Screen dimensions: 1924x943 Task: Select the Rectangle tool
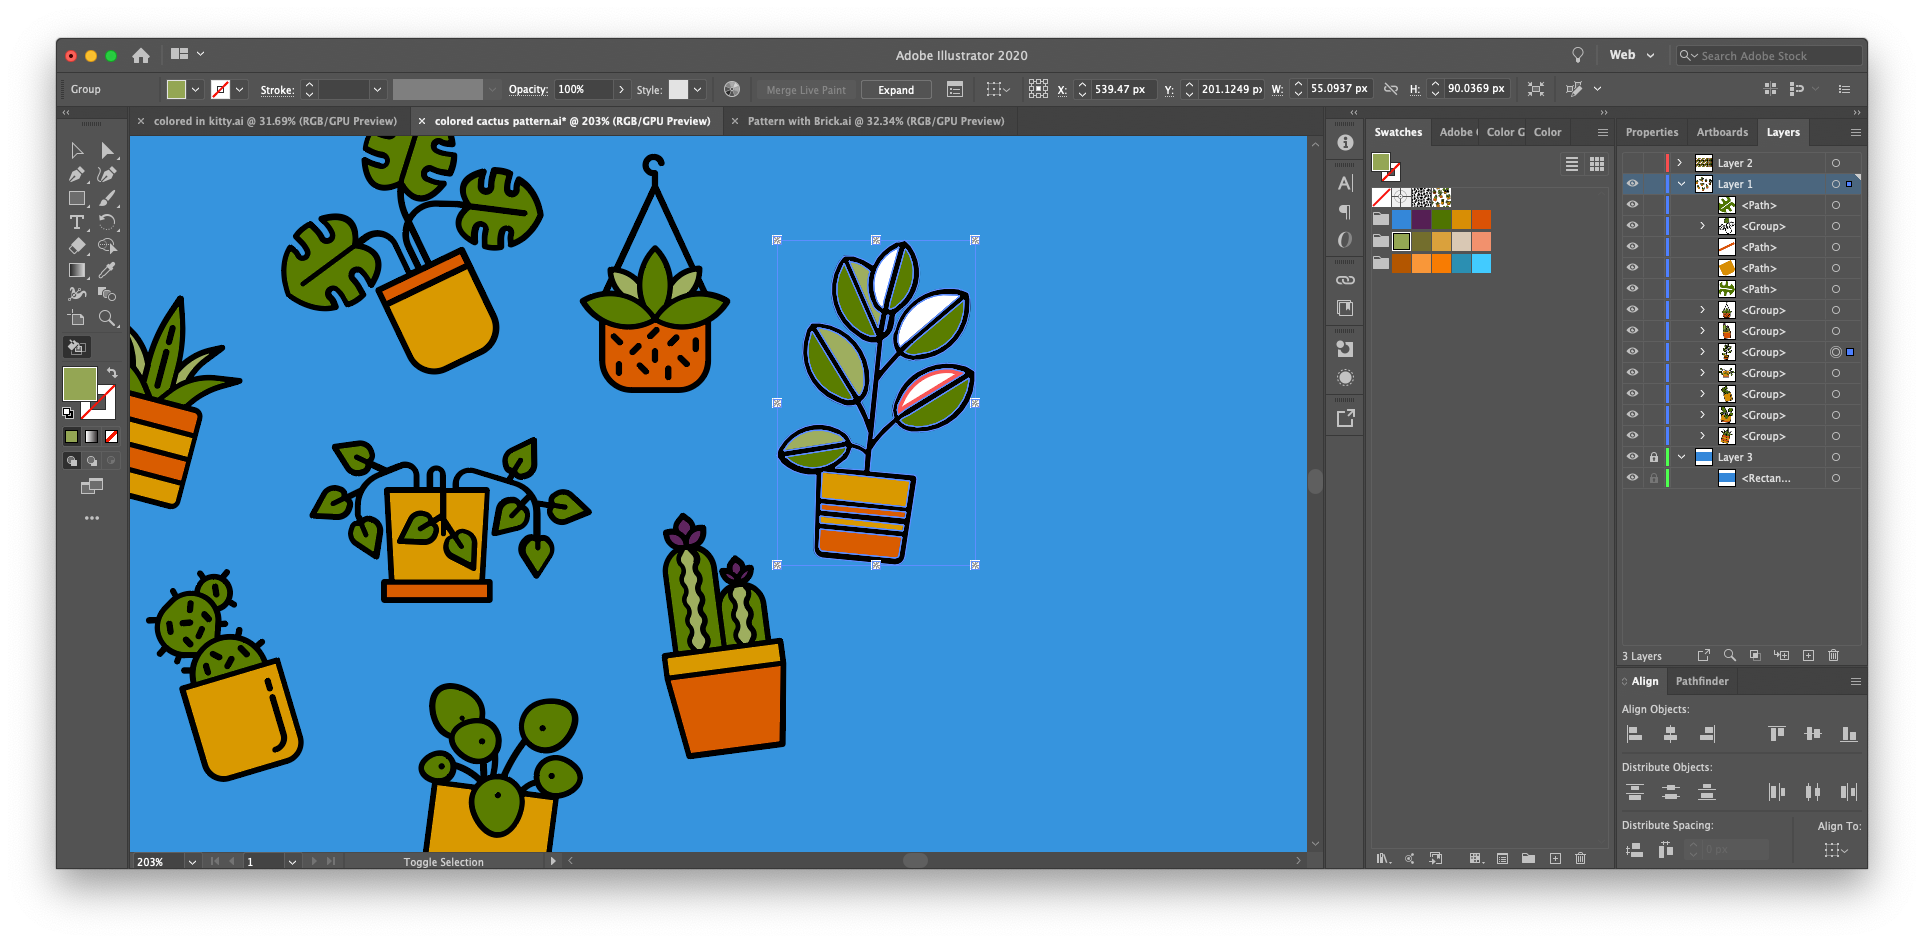click(x=77, y=198)
